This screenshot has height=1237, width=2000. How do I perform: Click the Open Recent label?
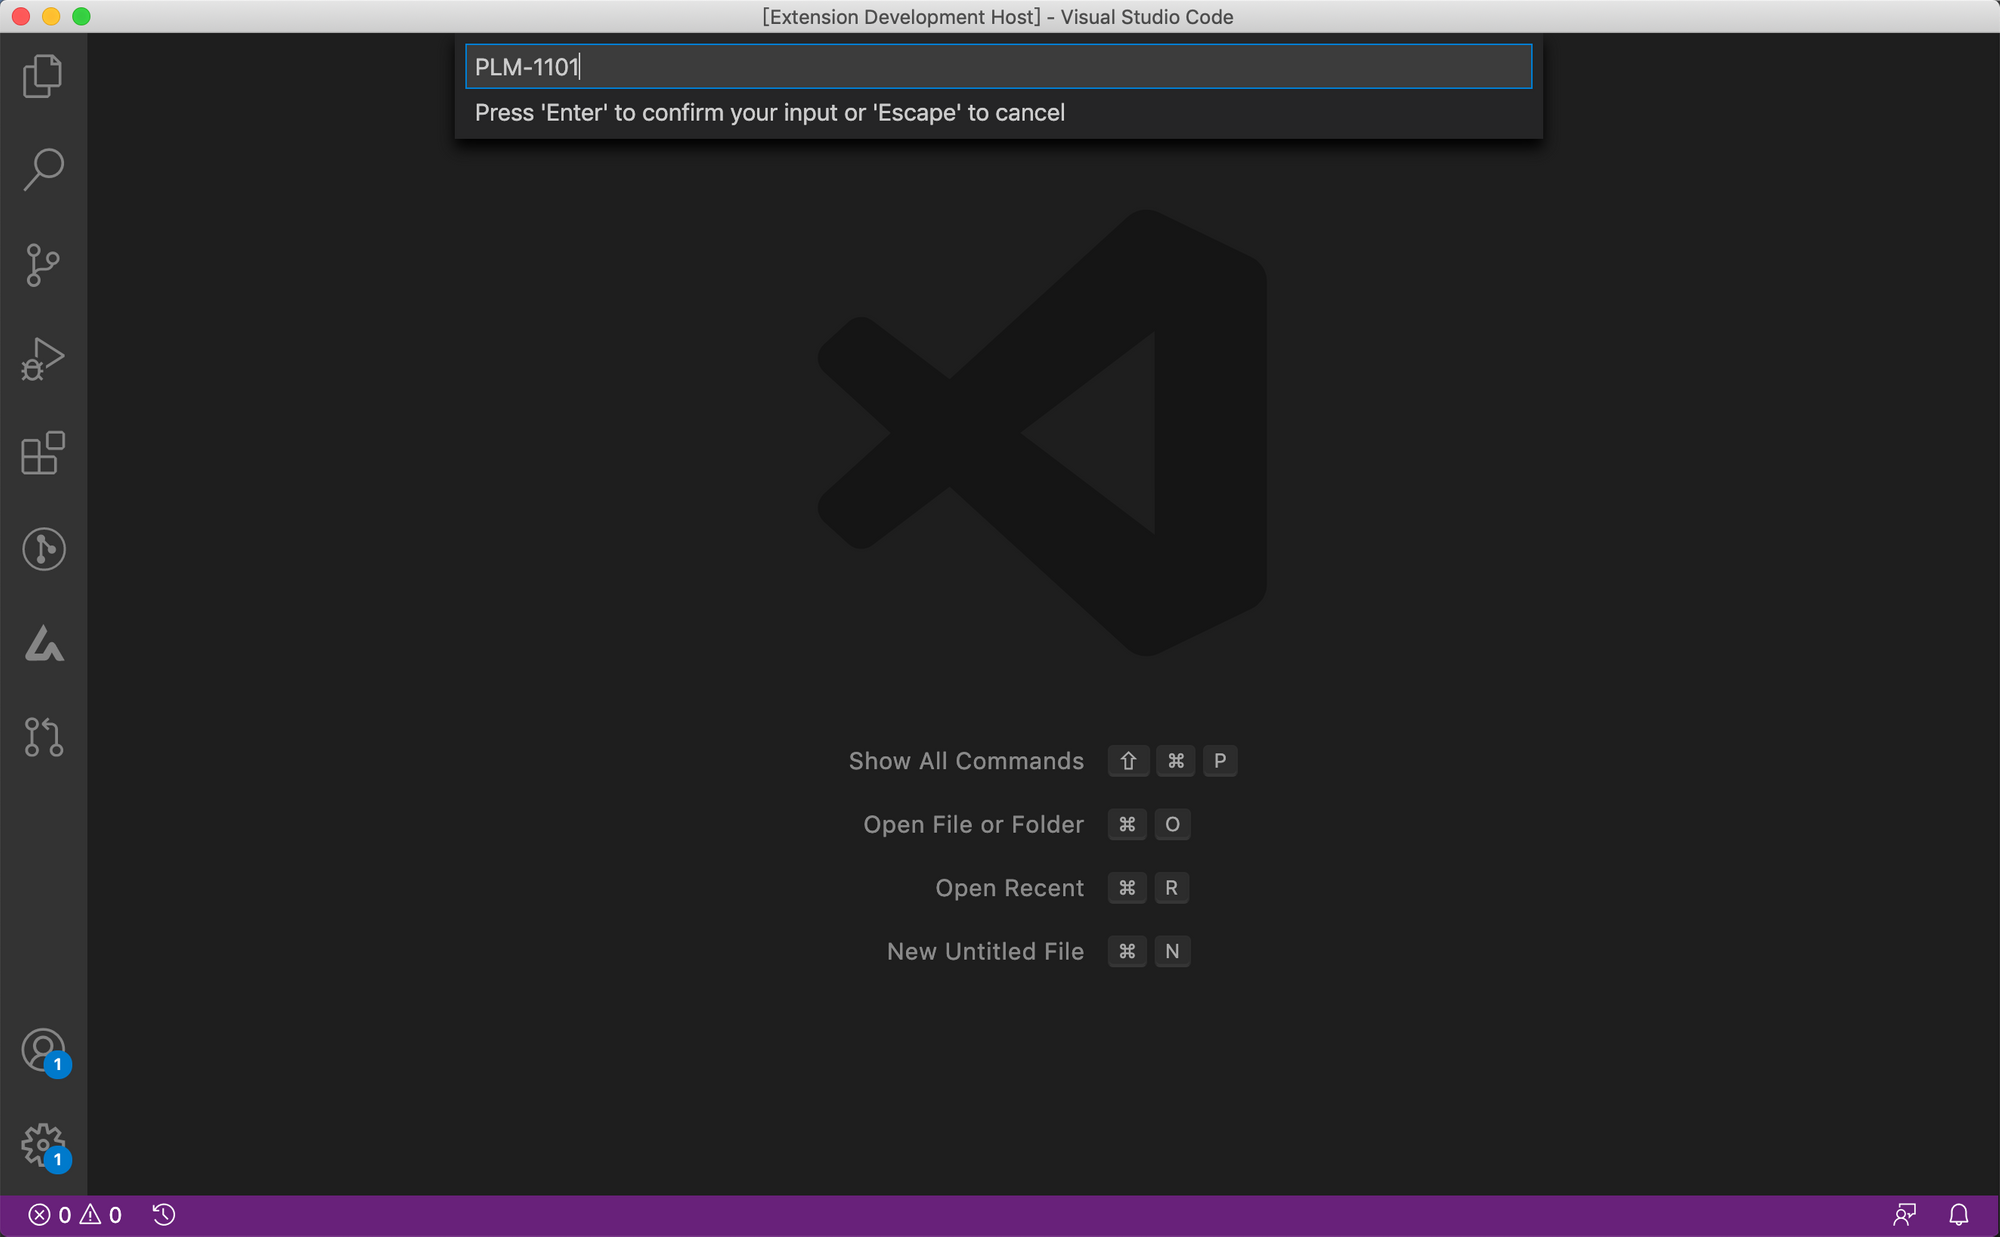(1010, 888)
